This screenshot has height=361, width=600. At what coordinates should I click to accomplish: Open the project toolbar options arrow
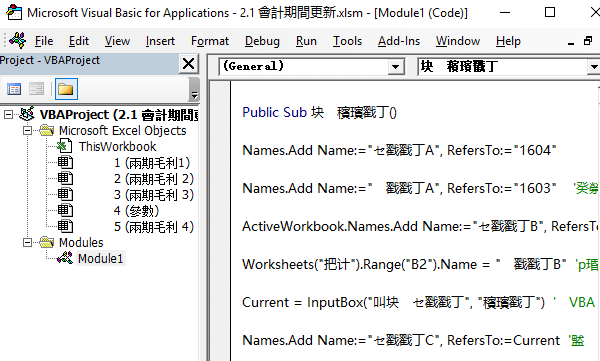point(194,90)
